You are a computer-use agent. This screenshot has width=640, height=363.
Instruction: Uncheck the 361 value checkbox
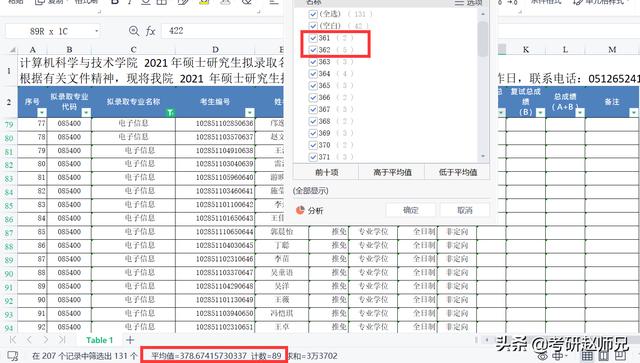(313, 38)
